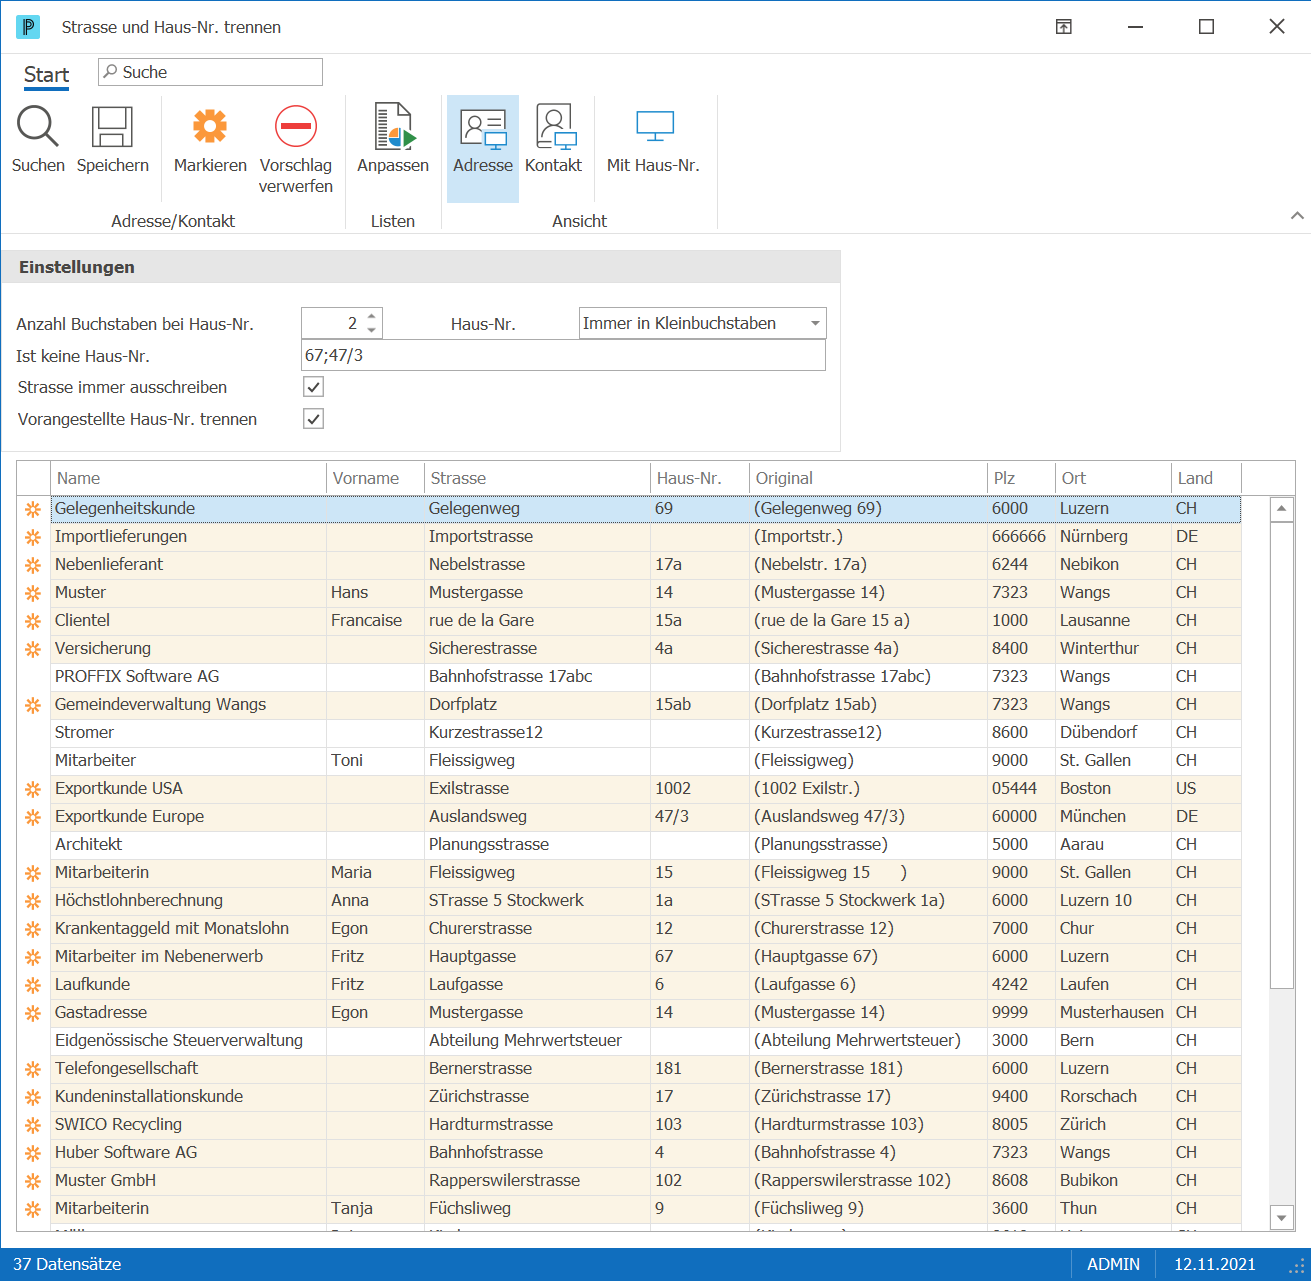Click the Speichern floppy disk icon
Screen dimensions: 1311x1281
click(112, 127)
